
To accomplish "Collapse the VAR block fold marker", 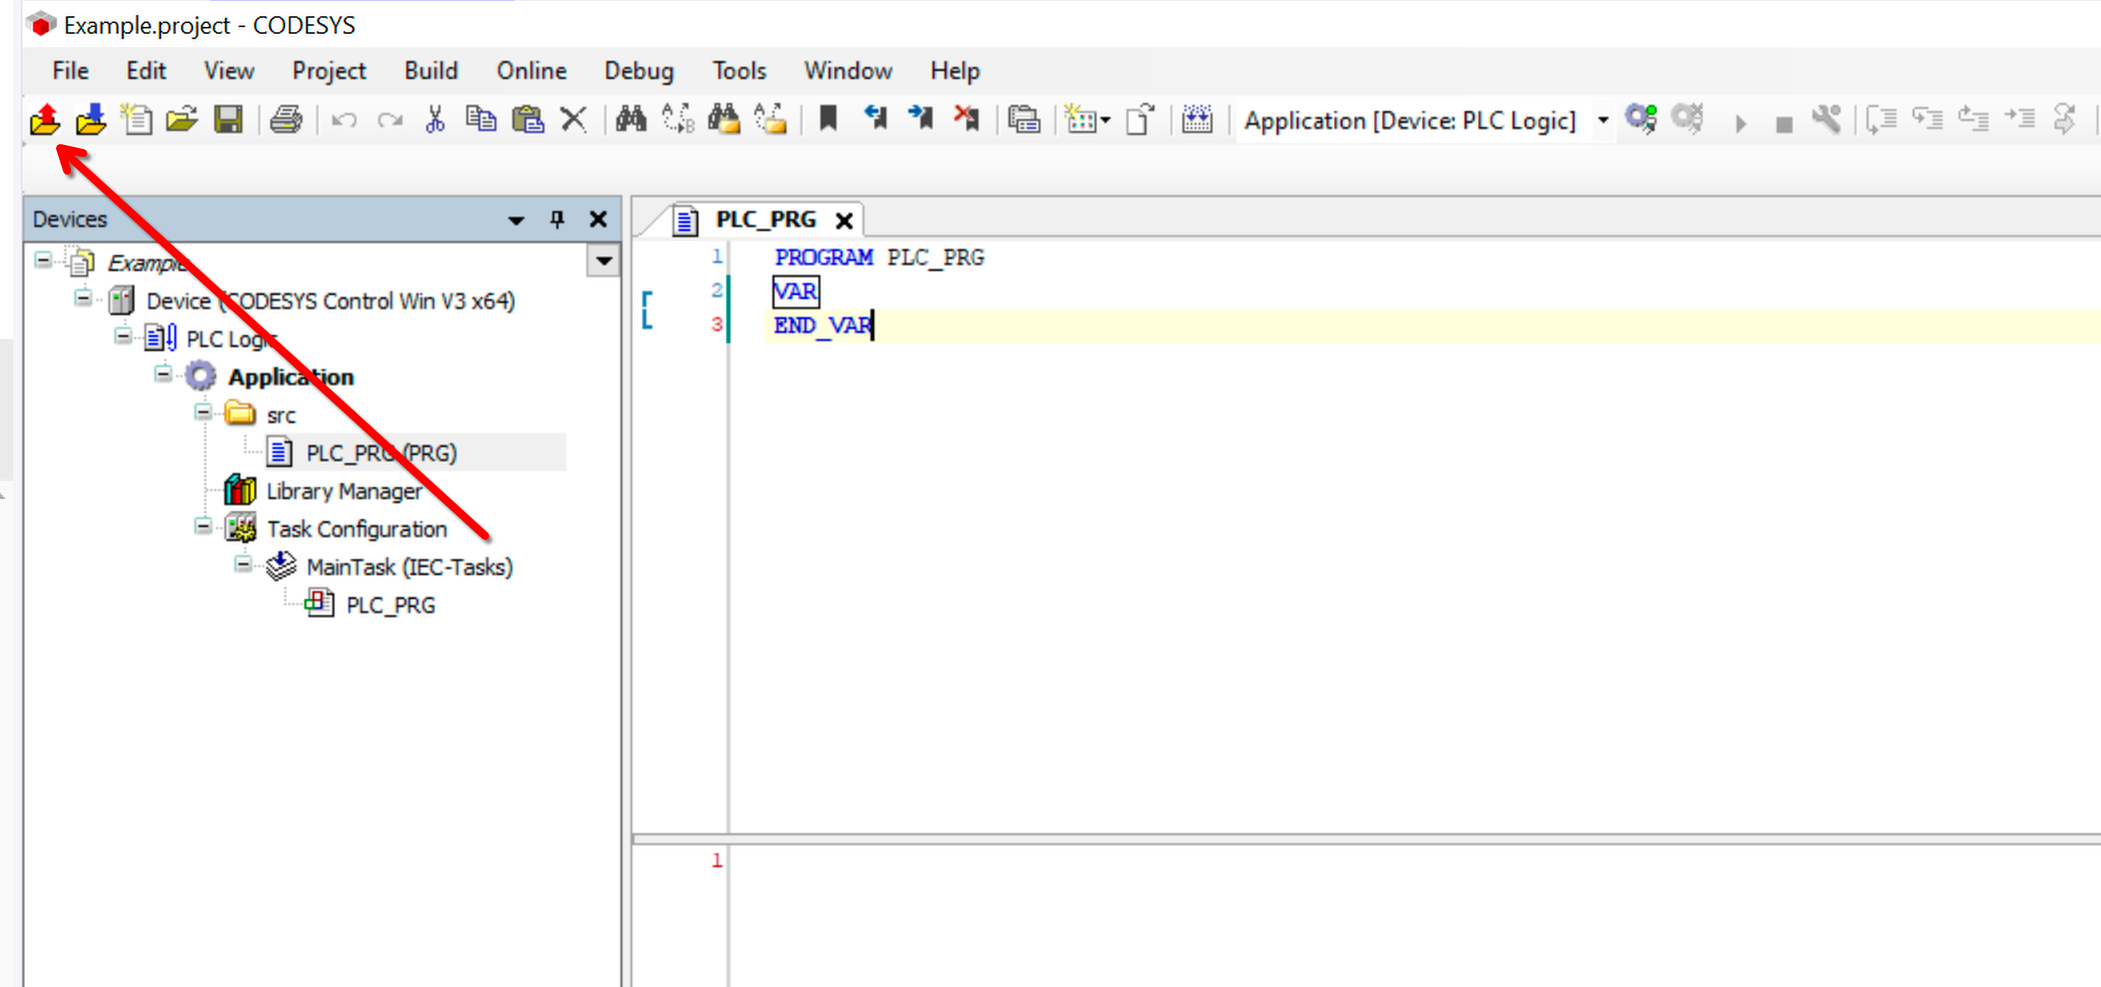I will tap(647, 309).
